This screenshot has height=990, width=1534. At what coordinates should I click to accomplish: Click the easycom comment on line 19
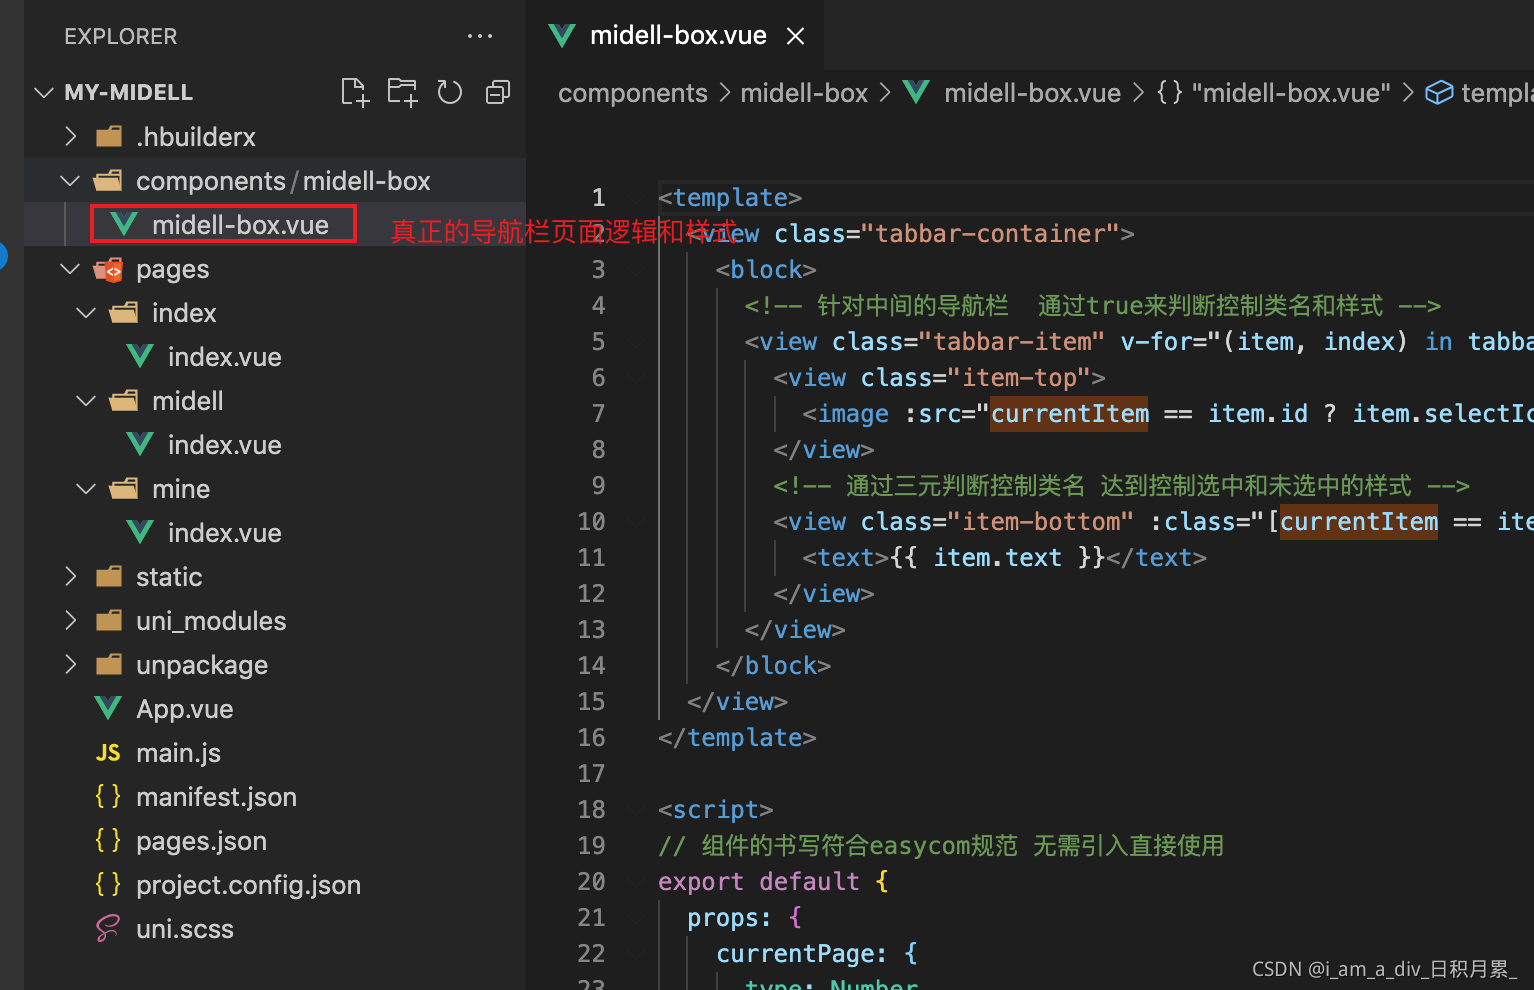point(941,845)
